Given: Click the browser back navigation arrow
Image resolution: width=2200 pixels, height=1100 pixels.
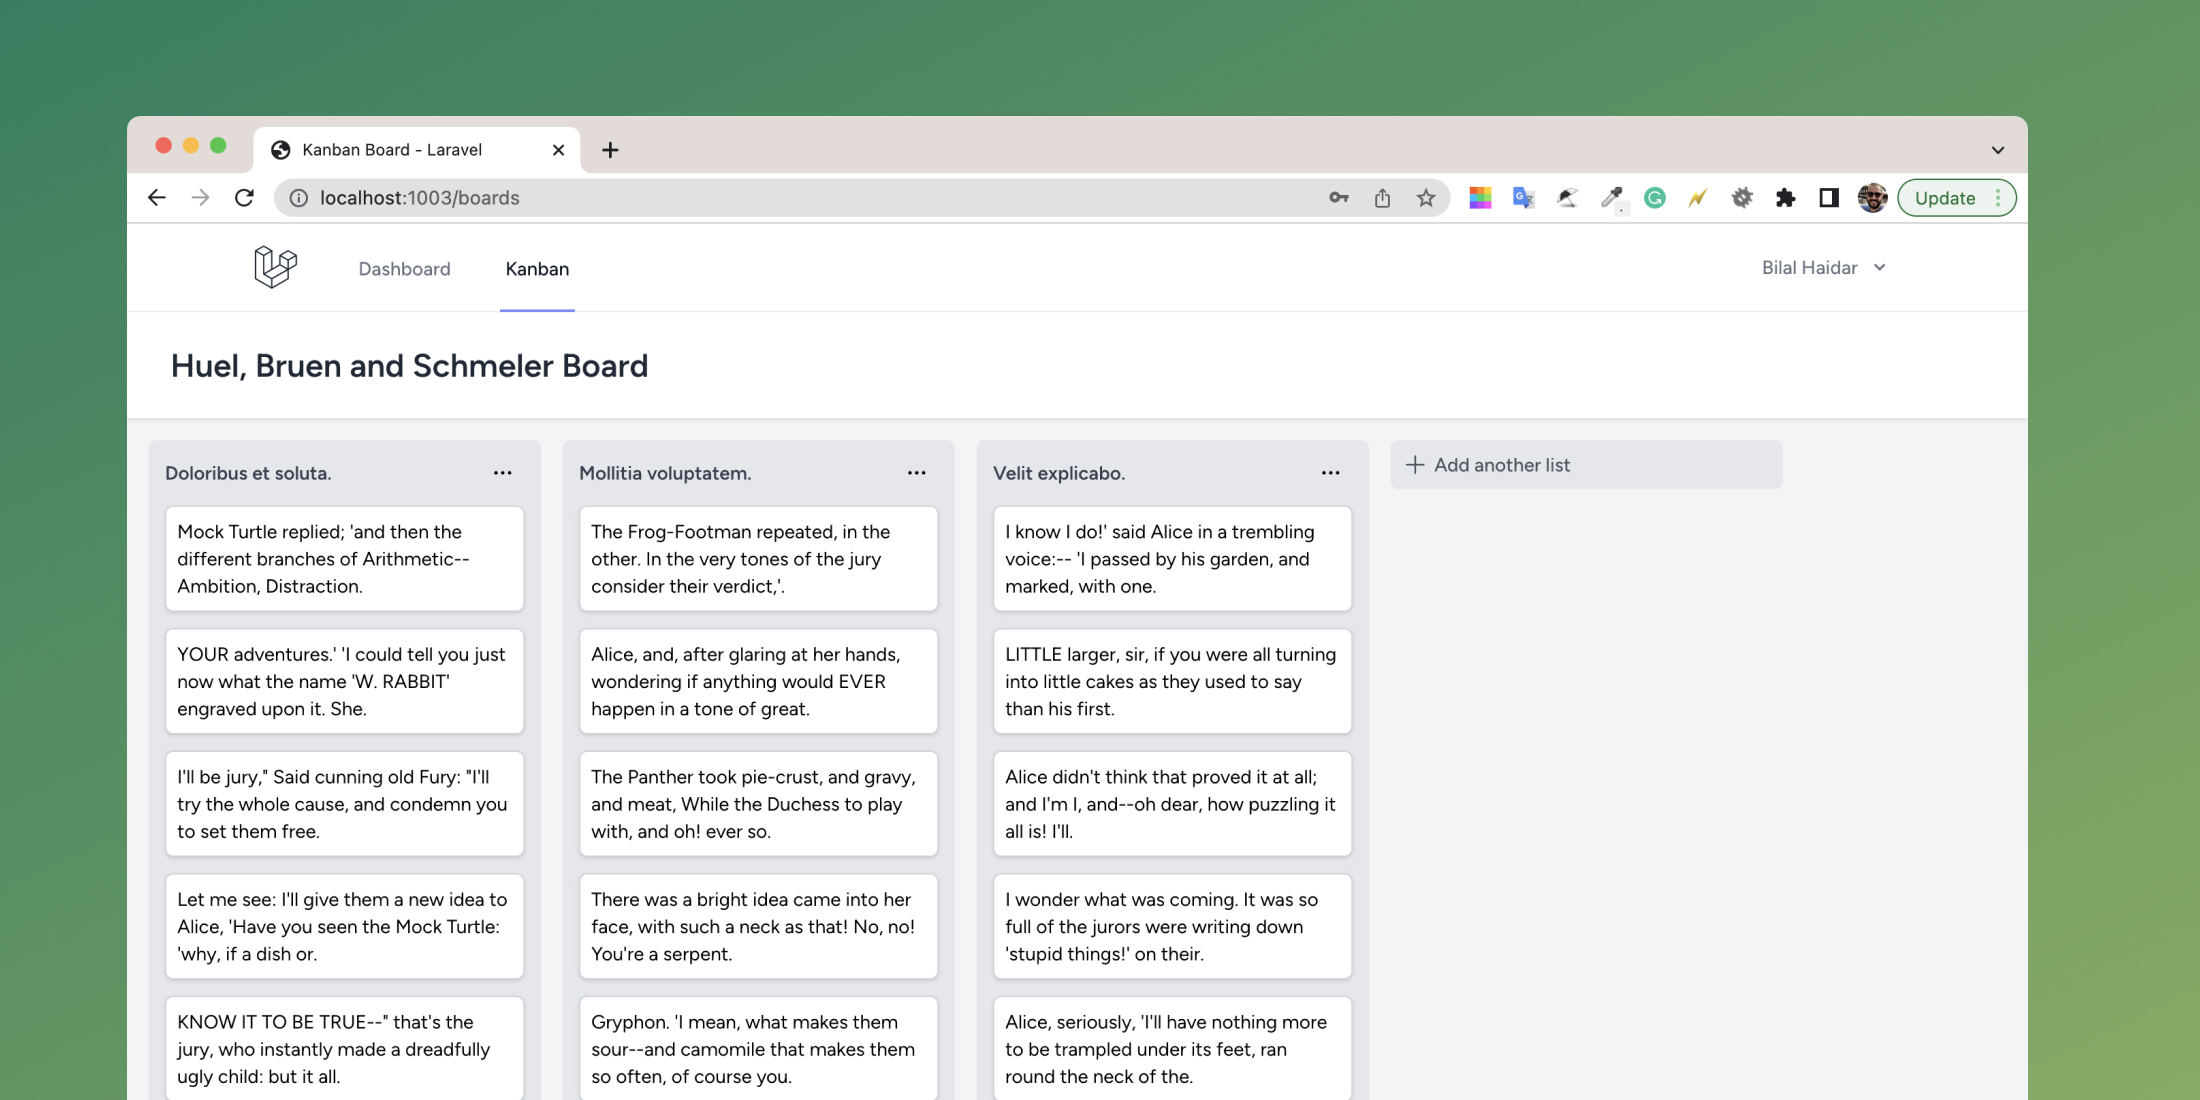Looking at the screenshot, I should click(x=159, y=198).
